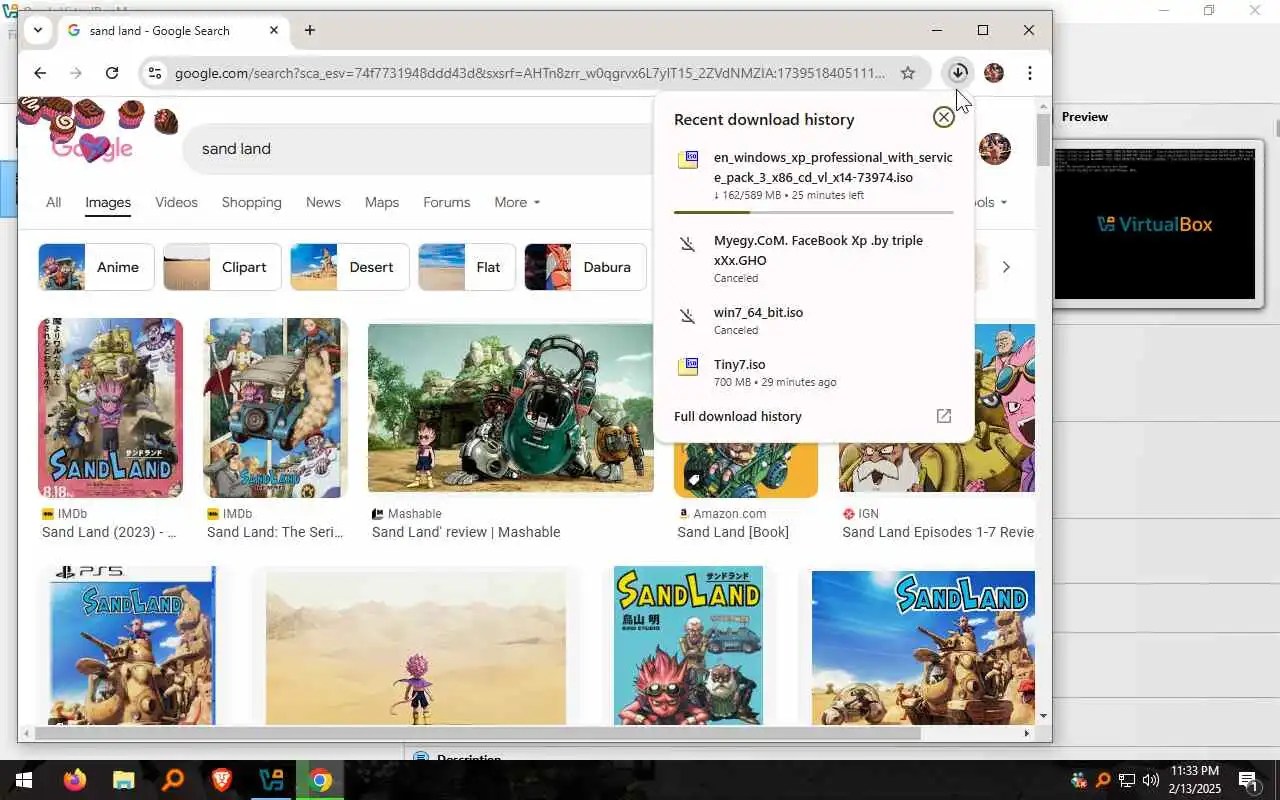
Task: Open notification center in taskbar
Action: pyautogui.click(x=1248, y=780)
